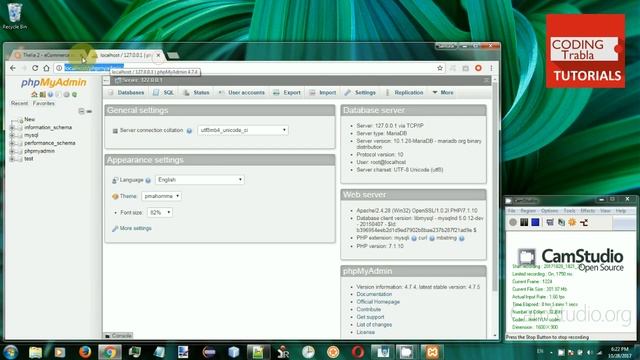Click the blue CamStudio stop button

535,222
